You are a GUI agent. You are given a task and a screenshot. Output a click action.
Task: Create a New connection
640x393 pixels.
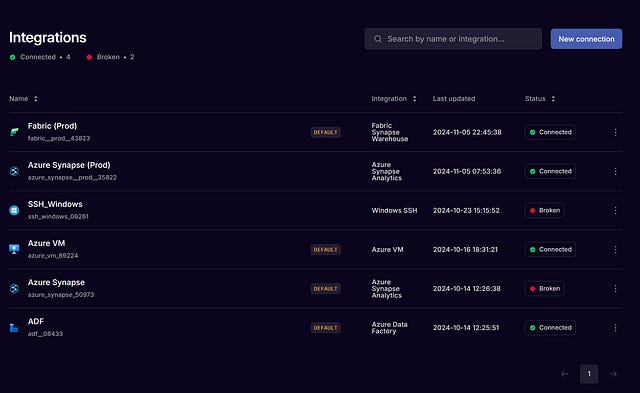586,39
